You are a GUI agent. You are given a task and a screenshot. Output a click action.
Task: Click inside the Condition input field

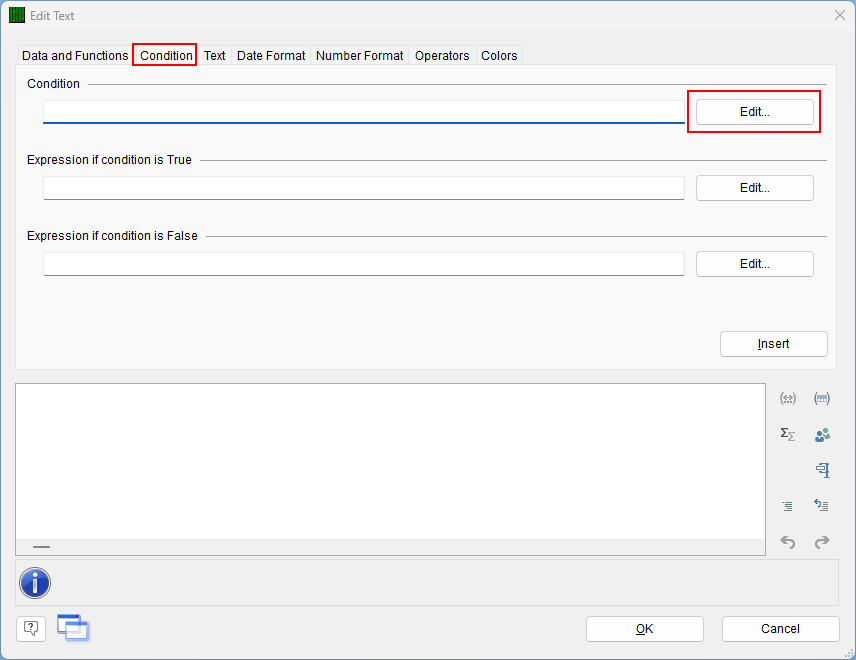(360, 112)
